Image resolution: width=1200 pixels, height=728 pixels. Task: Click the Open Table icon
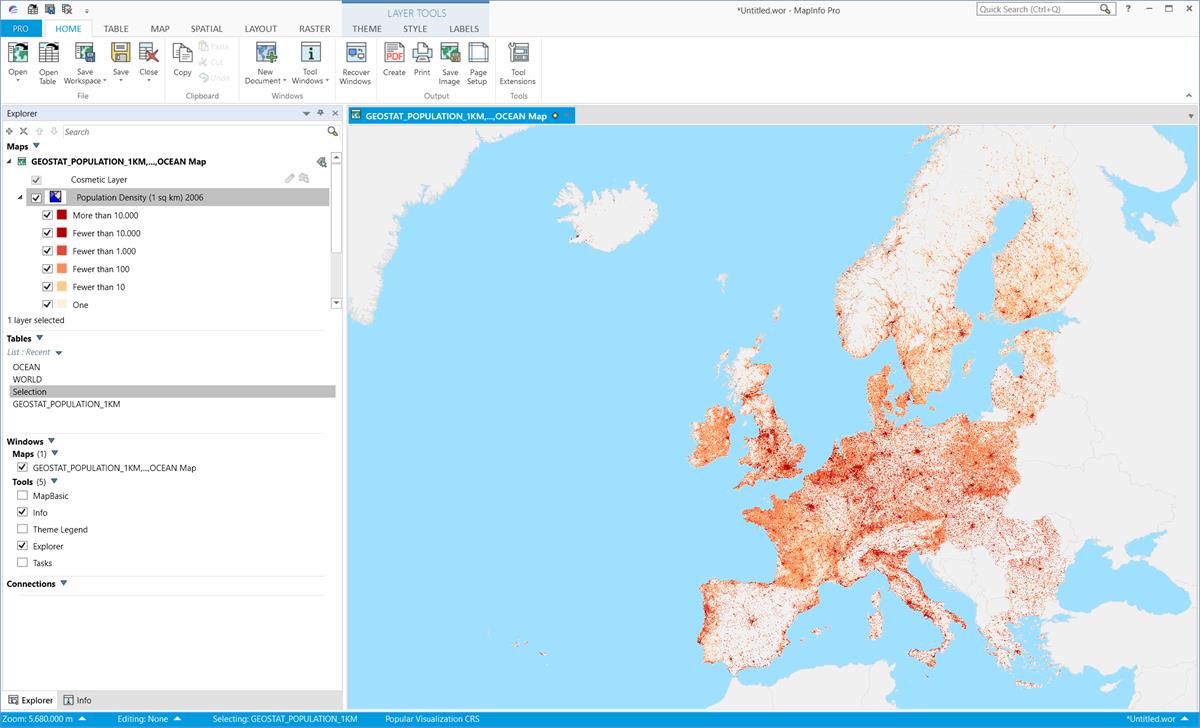pos(48,62)
